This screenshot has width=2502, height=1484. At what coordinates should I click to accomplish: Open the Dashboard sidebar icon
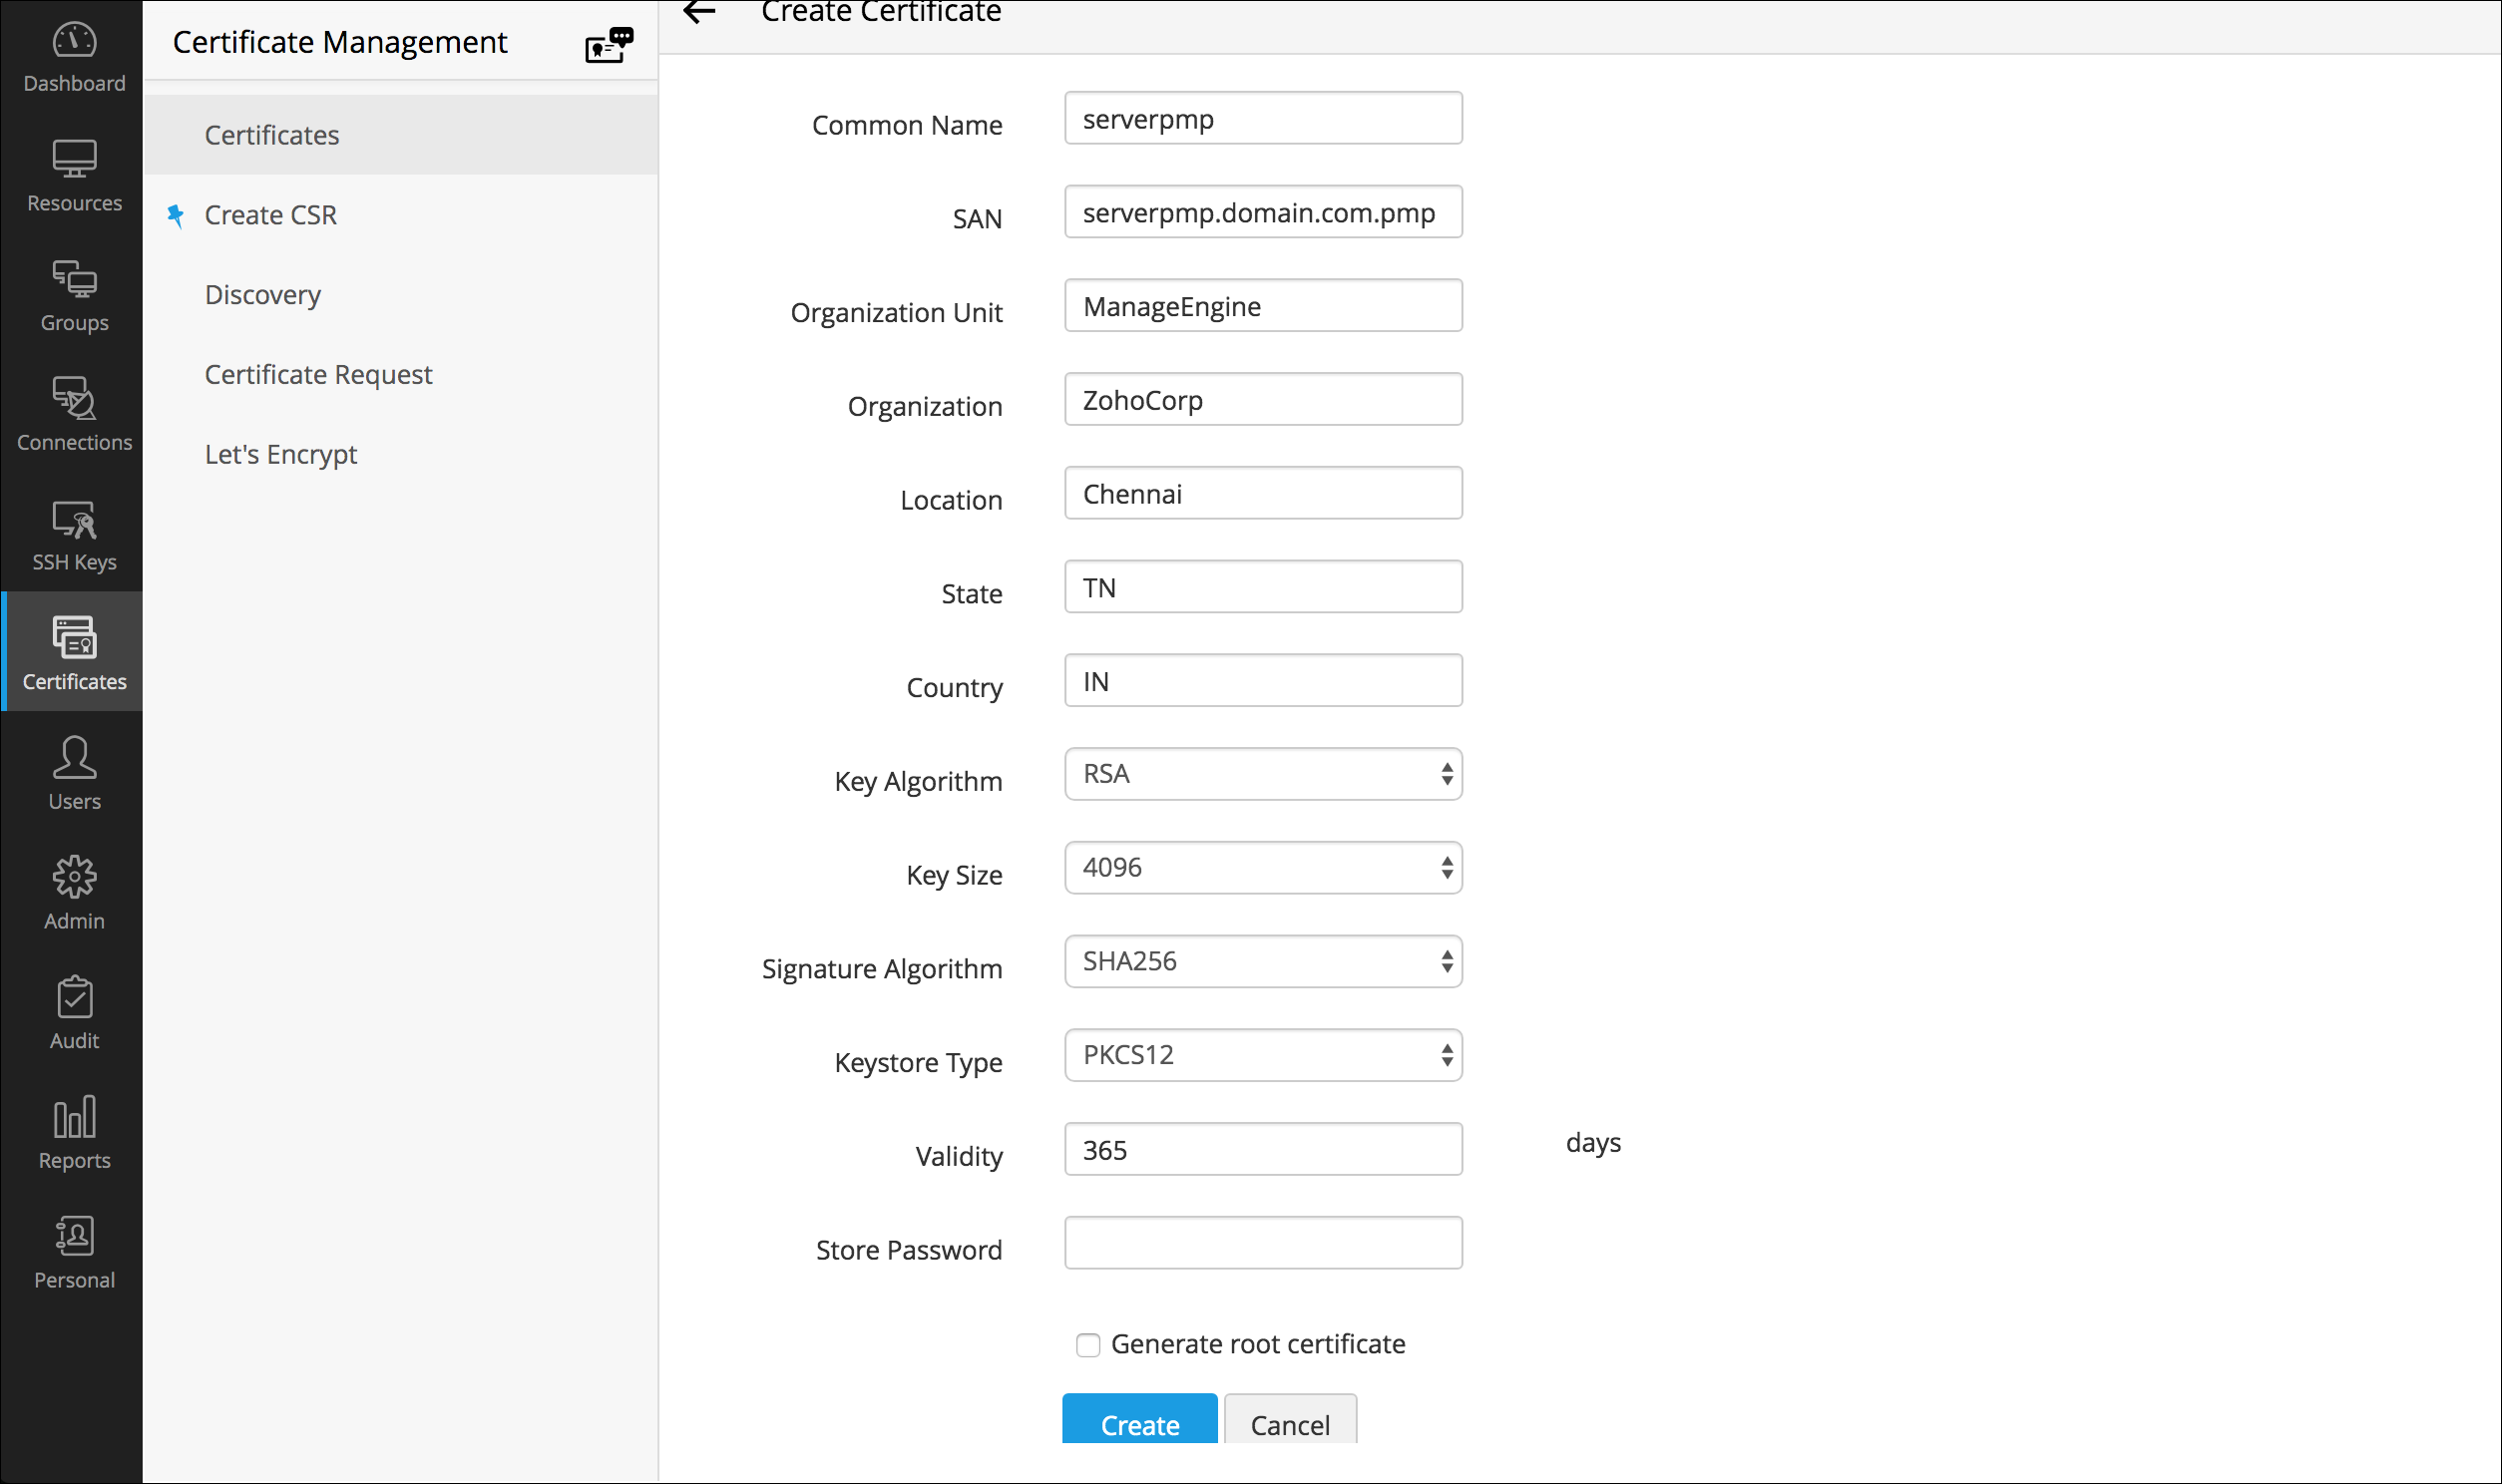tap(74, 42)
